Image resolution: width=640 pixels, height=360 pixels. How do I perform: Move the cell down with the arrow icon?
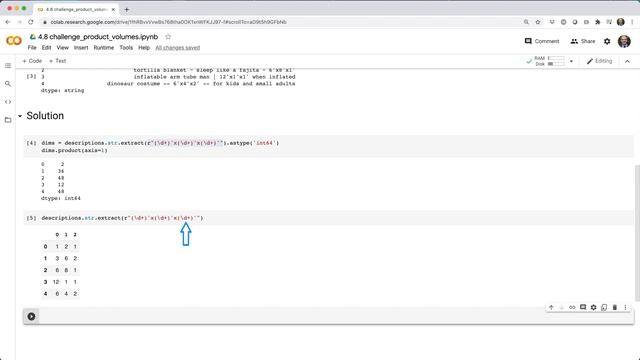[562, 307]
